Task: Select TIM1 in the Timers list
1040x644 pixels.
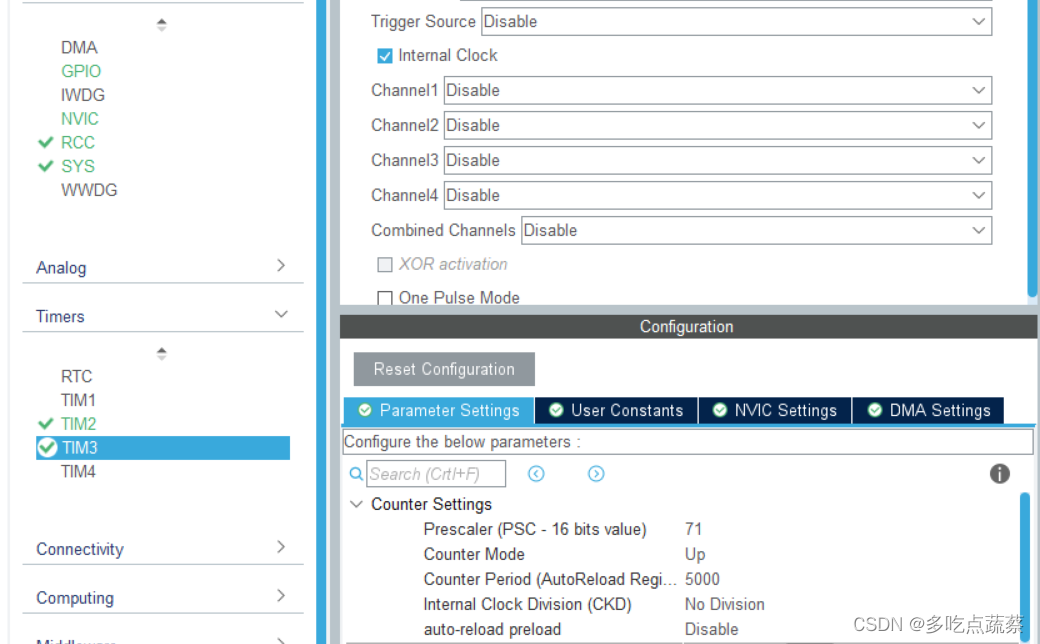Action: 78,400
